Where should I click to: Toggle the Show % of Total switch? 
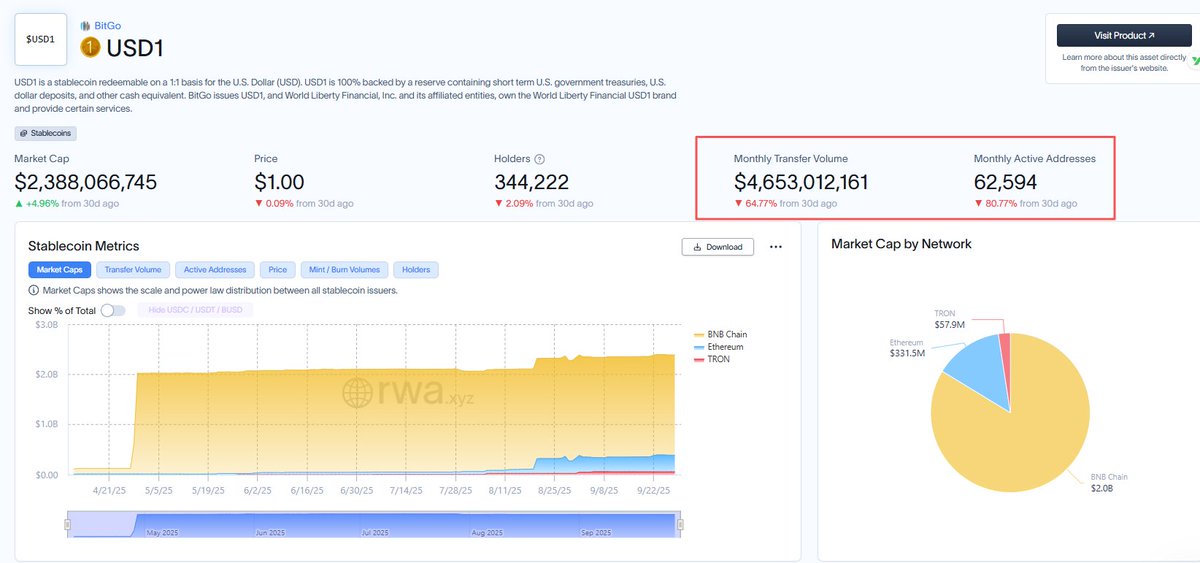(x=113, y=310)
